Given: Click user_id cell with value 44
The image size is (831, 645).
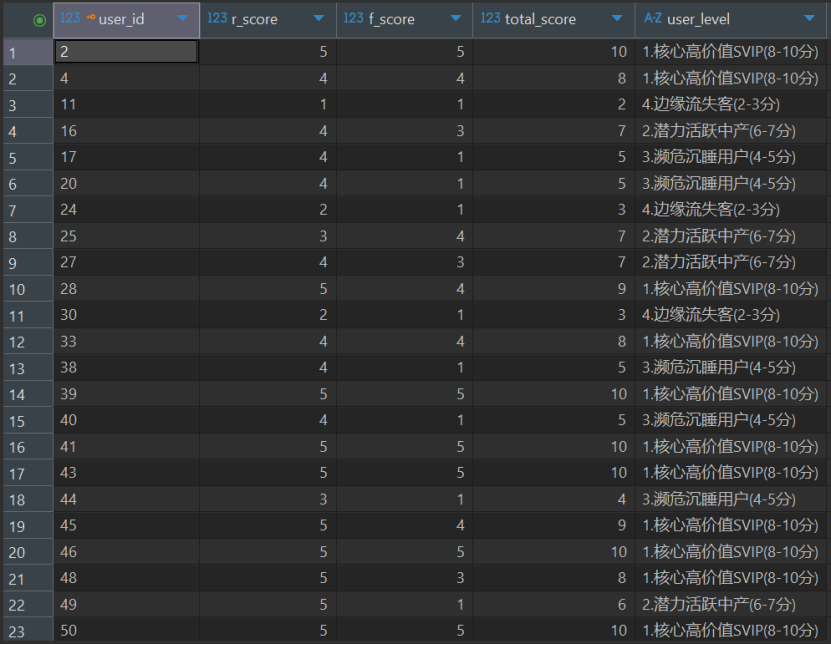Looking at the screenshot, I should 126,499.
